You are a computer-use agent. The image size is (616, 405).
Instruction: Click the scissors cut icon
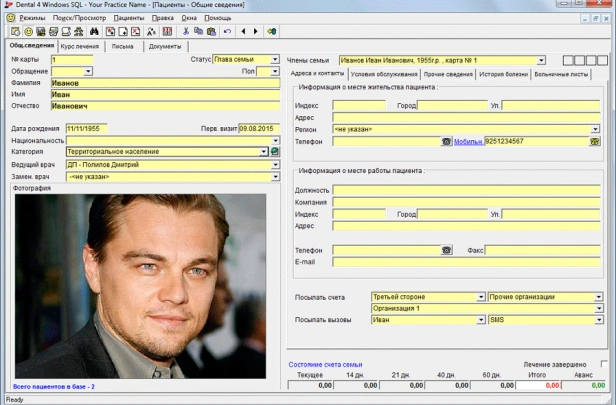pyautogui.click(x=185, y=31)
